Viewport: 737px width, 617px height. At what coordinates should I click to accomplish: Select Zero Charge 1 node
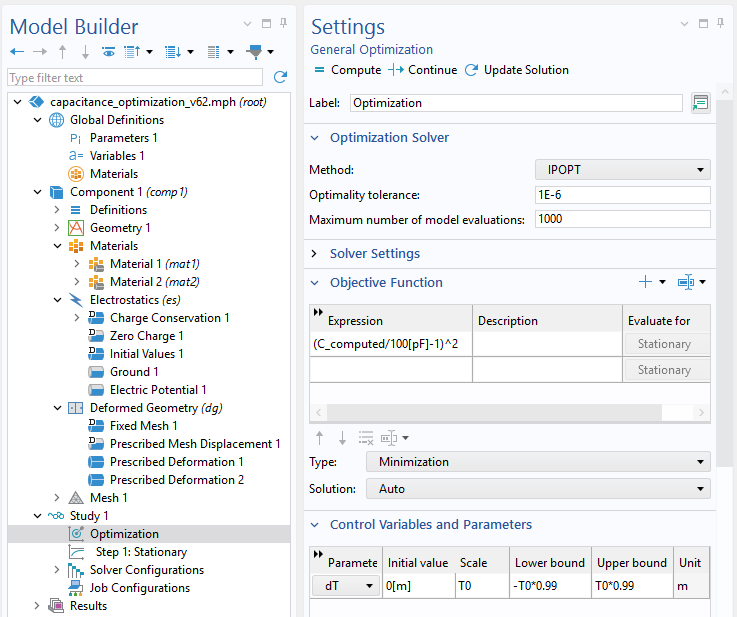146,336
